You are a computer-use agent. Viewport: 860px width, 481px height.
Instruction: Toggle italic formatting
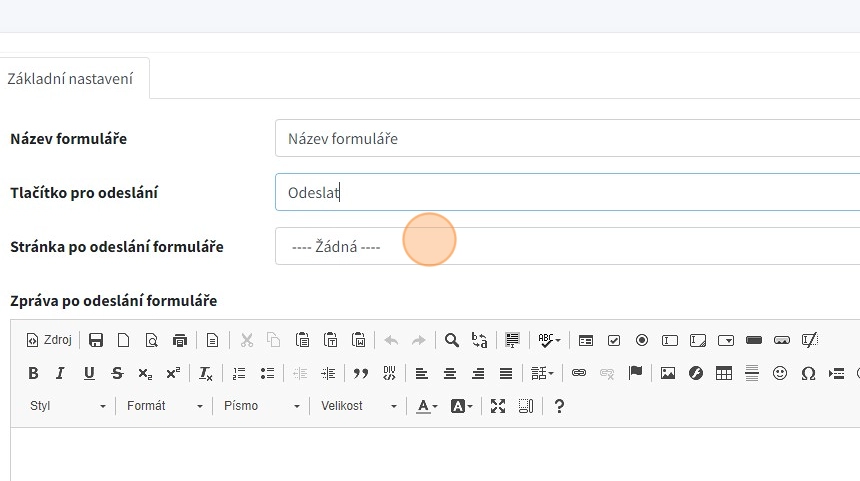(x=60, y=373)
